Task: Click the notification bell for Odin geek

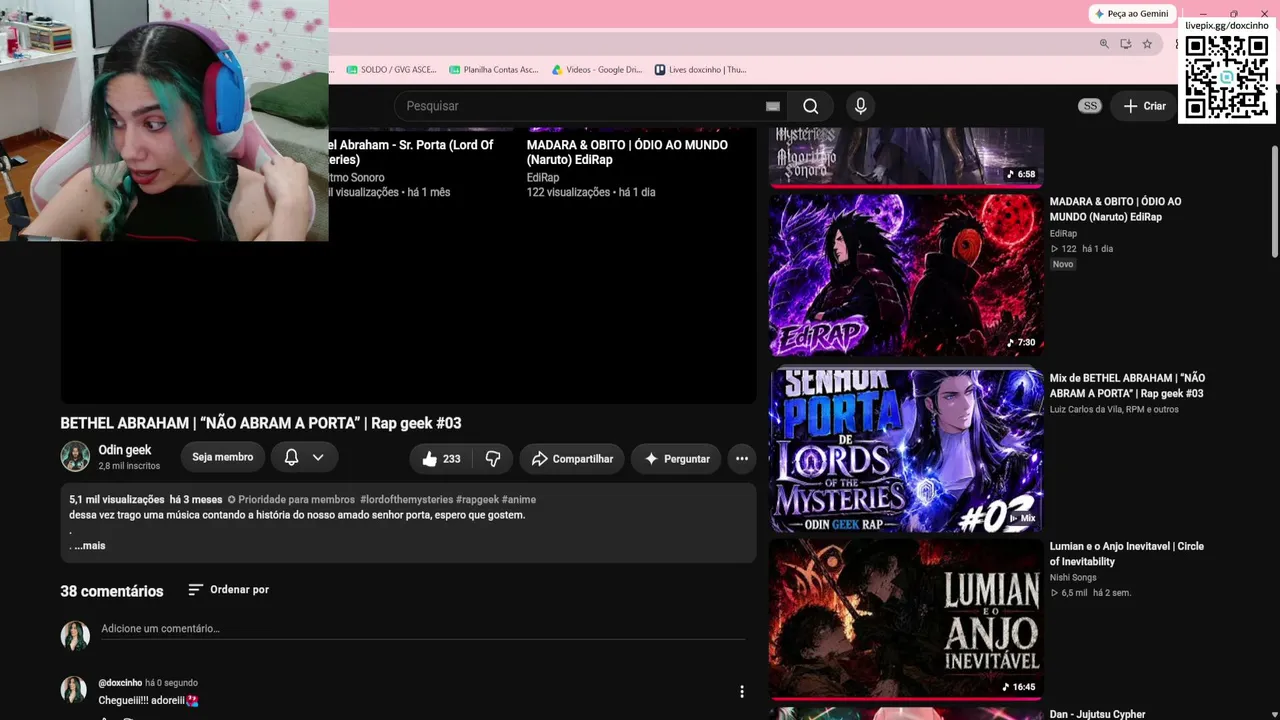Action: (291, 457)
